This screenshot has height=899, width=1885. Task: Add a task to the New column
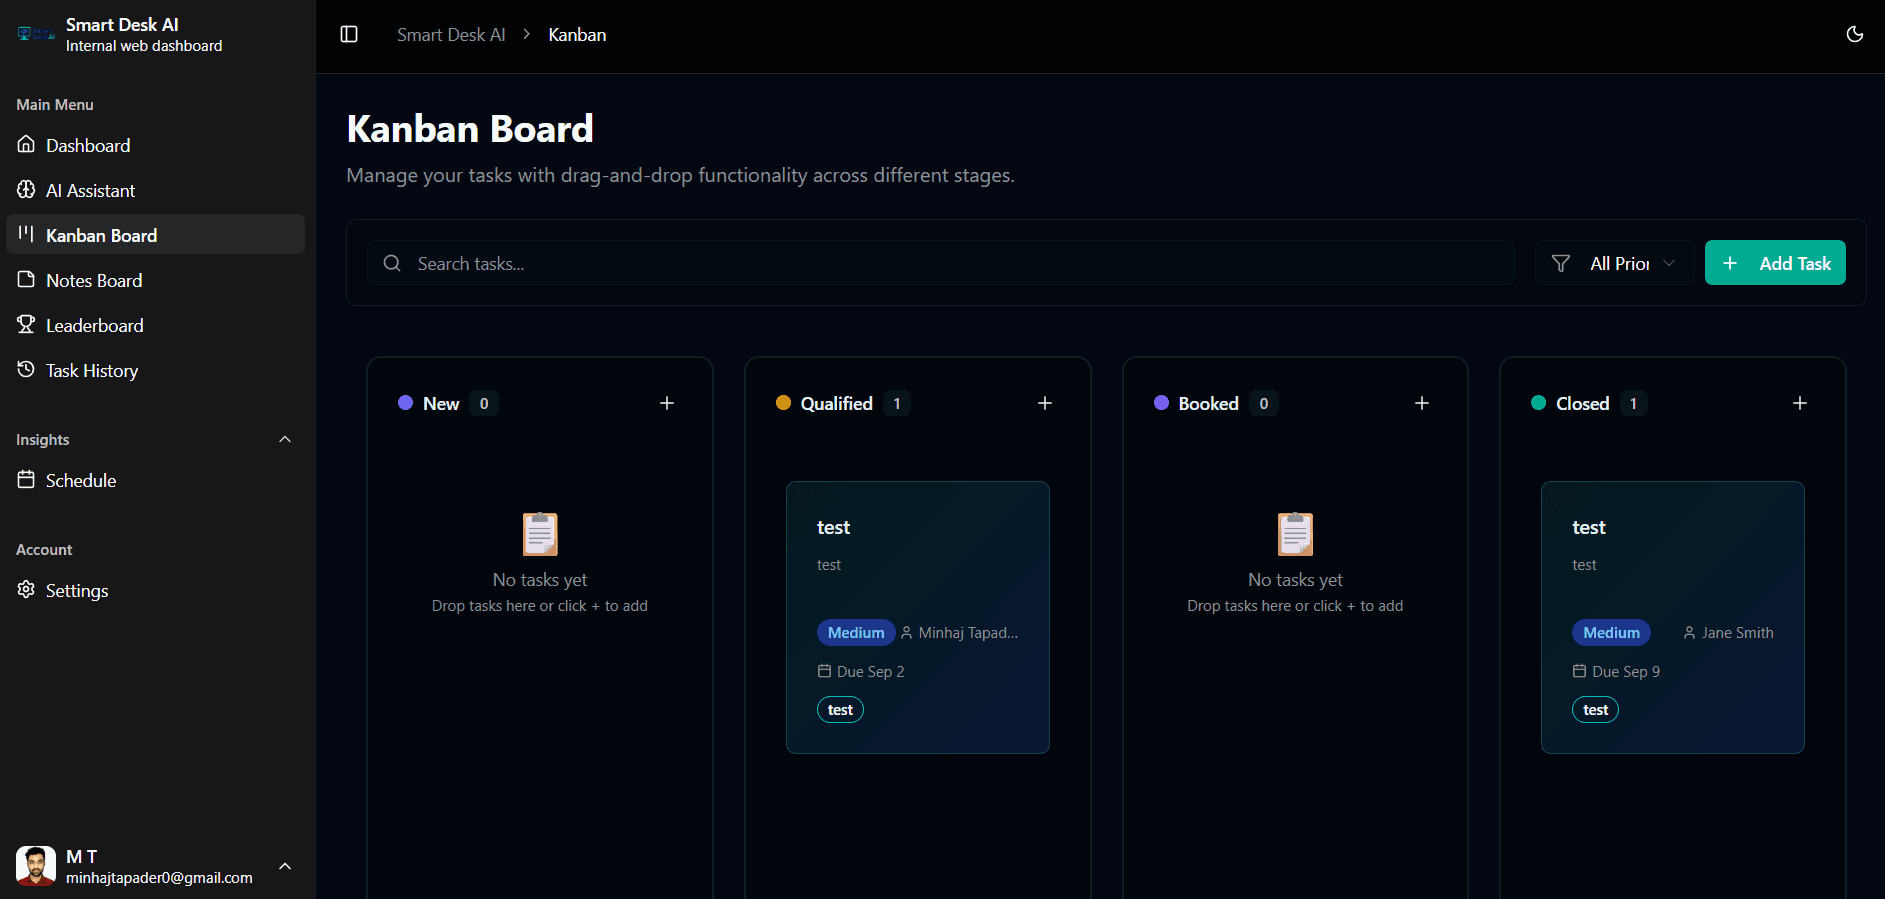click(x=667, y=403)
